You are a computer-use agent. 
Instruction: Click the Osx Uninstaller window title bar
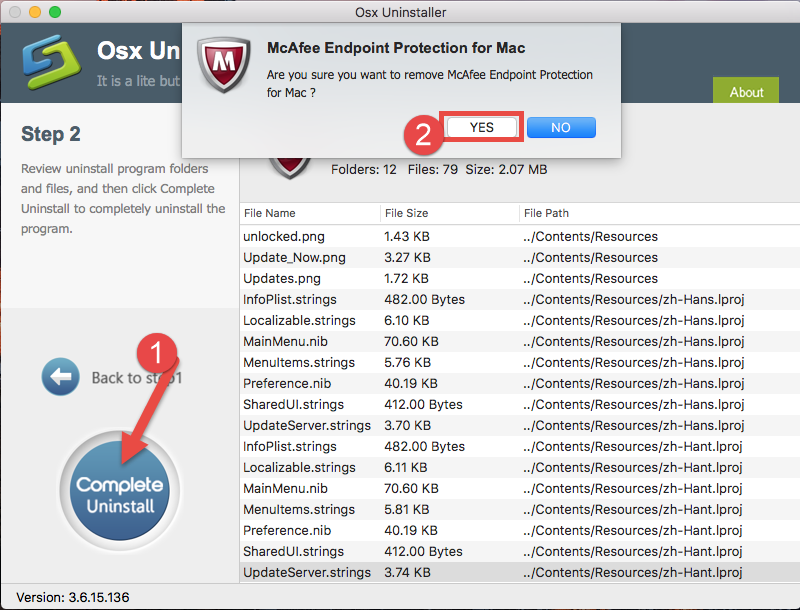(400, 12)
